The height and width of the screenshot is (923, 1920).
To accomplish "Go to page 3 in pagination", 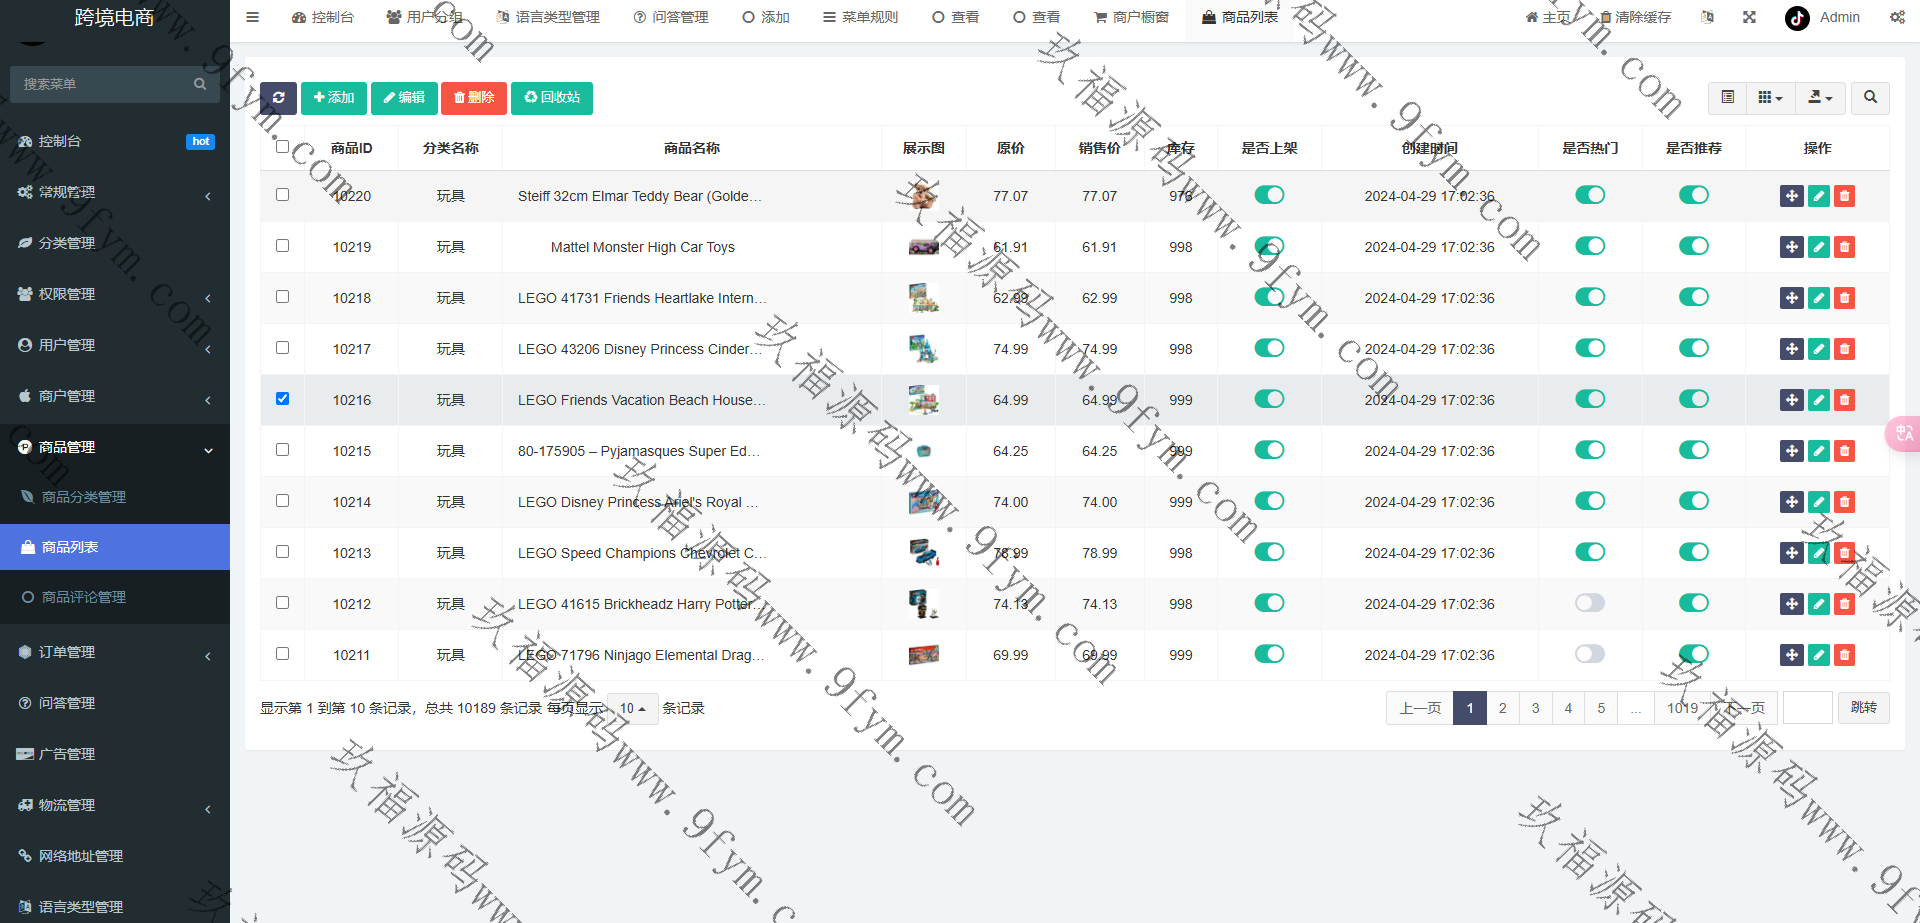I will tap(1535, 708).
